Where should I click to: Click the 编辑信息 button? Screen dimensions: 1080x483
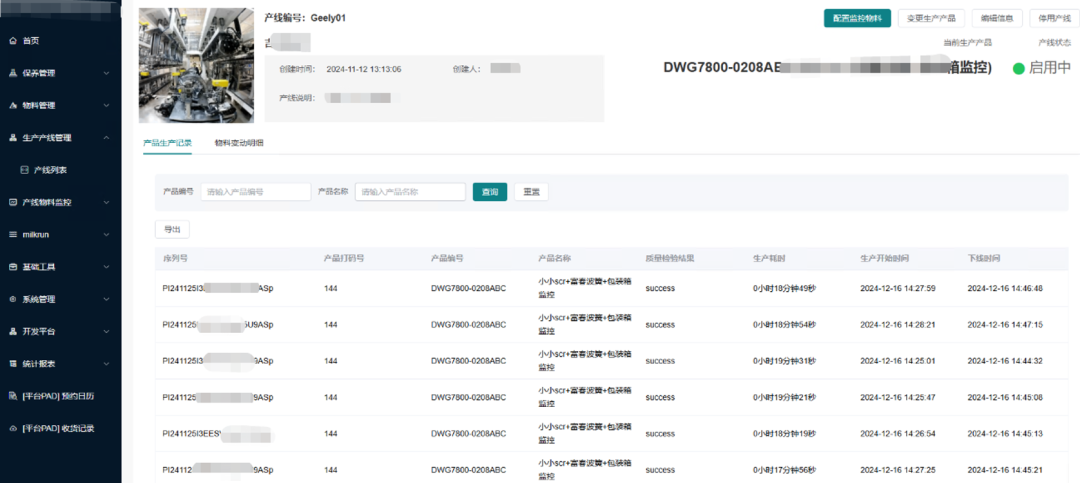point(997,19)
